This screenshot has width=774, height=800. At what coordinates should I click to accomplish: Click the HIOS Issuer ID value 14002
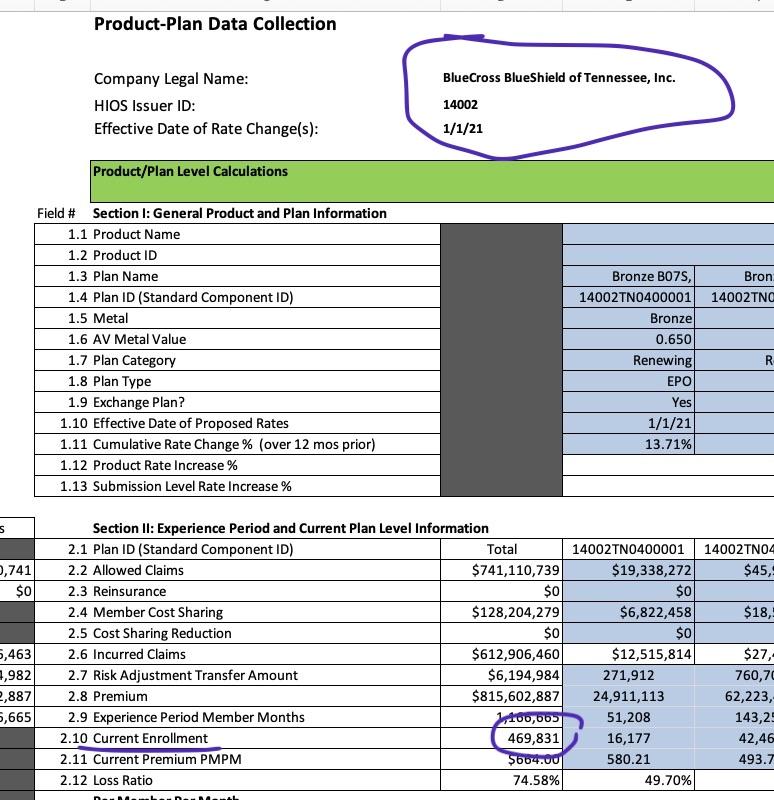pyautogui.click(x=461, y=104)
